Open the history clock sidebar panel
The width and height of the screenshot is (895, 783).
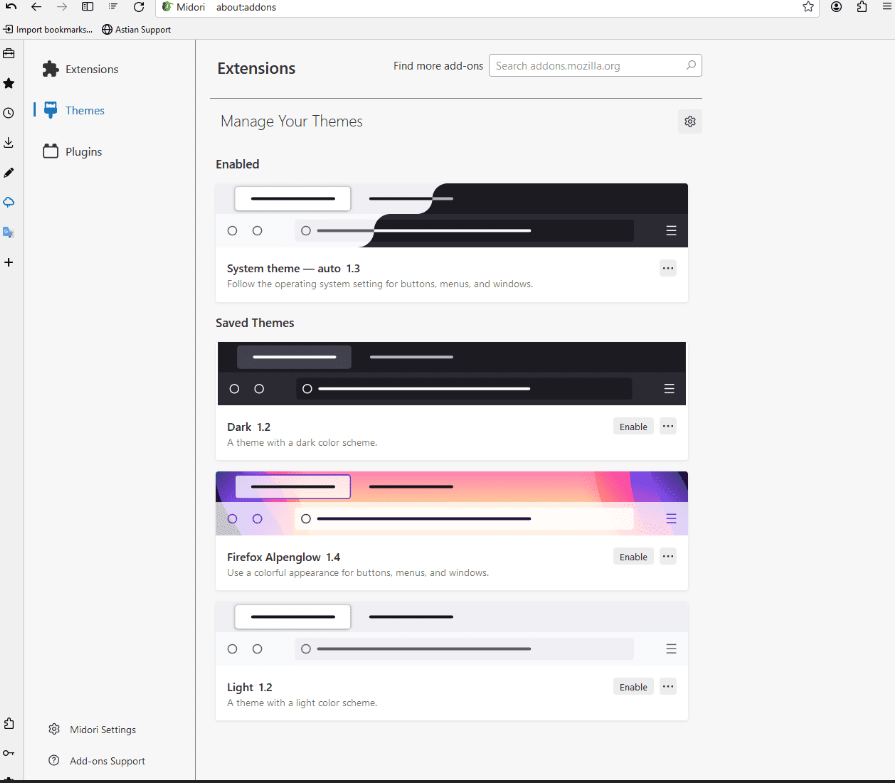point(9,113)
